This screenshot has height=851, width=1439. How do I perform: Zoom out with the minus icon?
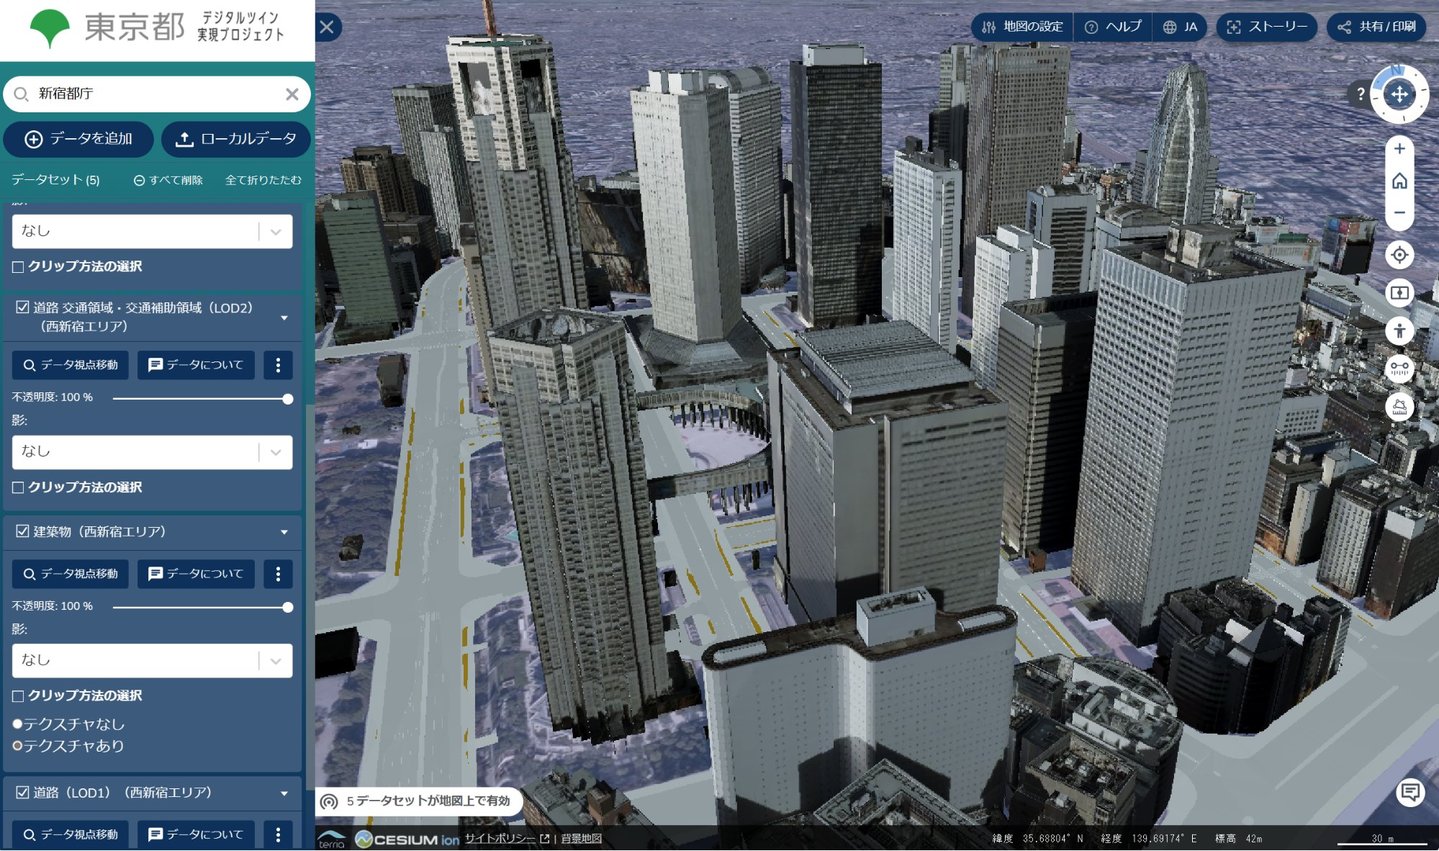point(1399,213)
